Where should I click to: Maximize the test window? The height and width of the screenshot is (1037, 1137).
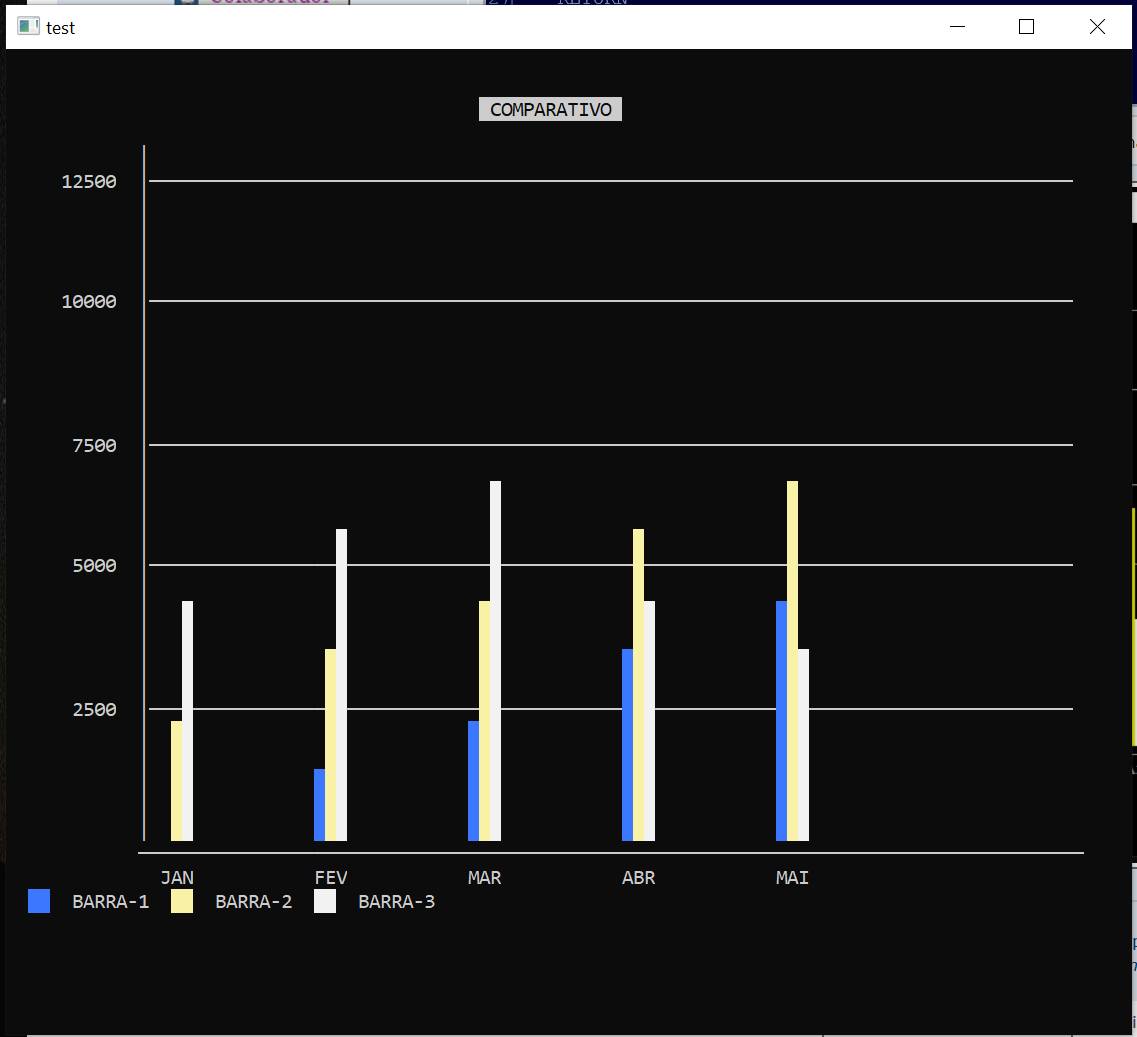[1026, 27]
